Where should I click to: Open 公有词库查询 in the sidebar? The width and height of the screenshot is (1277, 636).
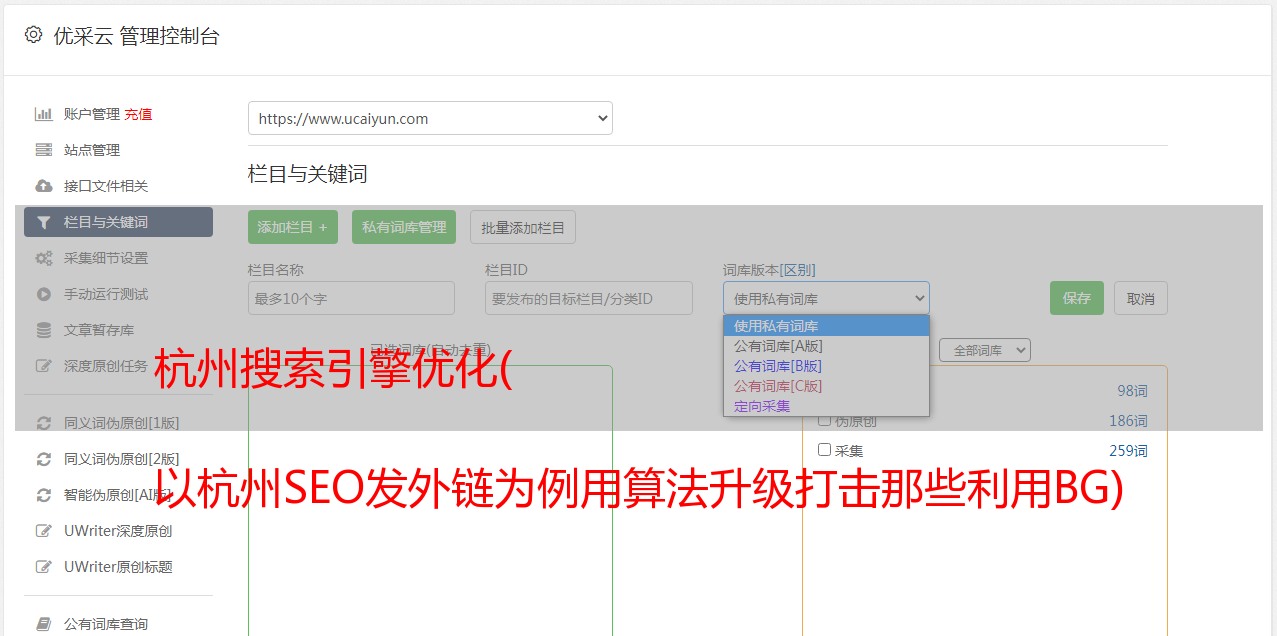point(106,624)
